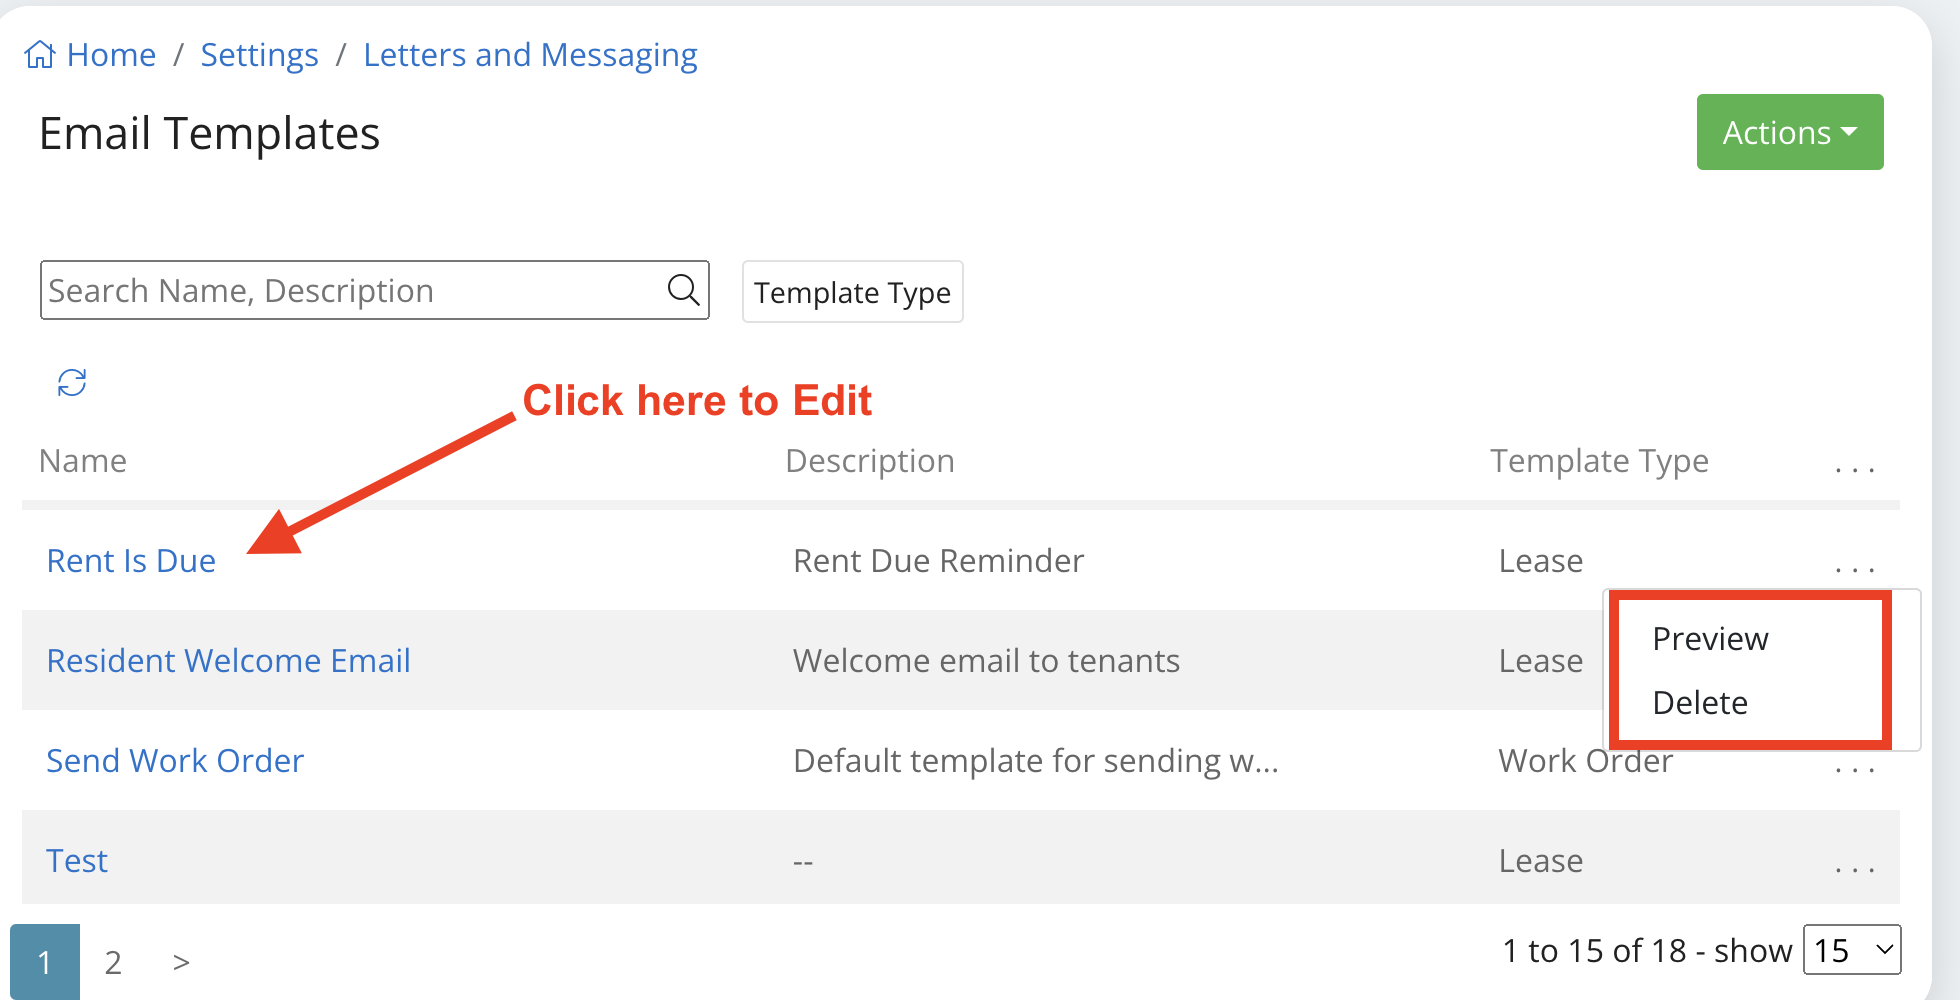Select Preview from the context menu

click(1710, 639)
